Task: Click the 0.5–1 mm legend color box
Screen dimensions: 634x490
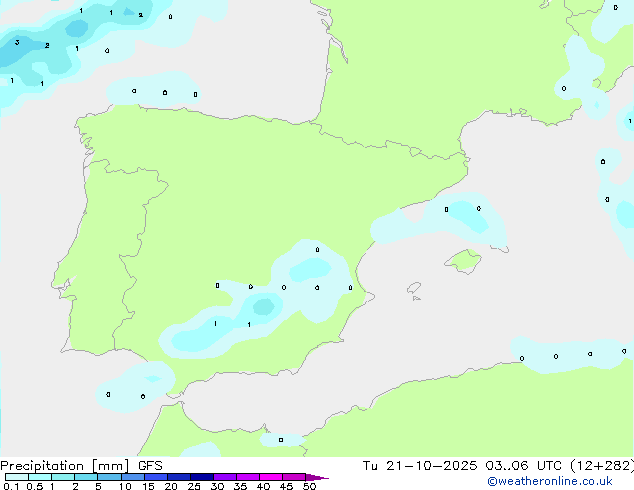Action: 40,477
